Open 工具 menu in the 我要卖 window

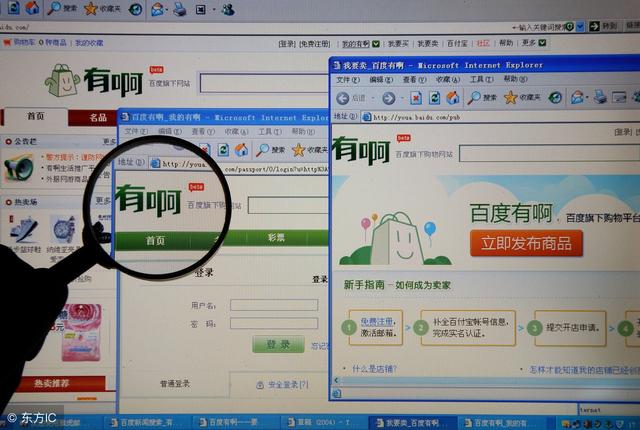pos(482,79)
